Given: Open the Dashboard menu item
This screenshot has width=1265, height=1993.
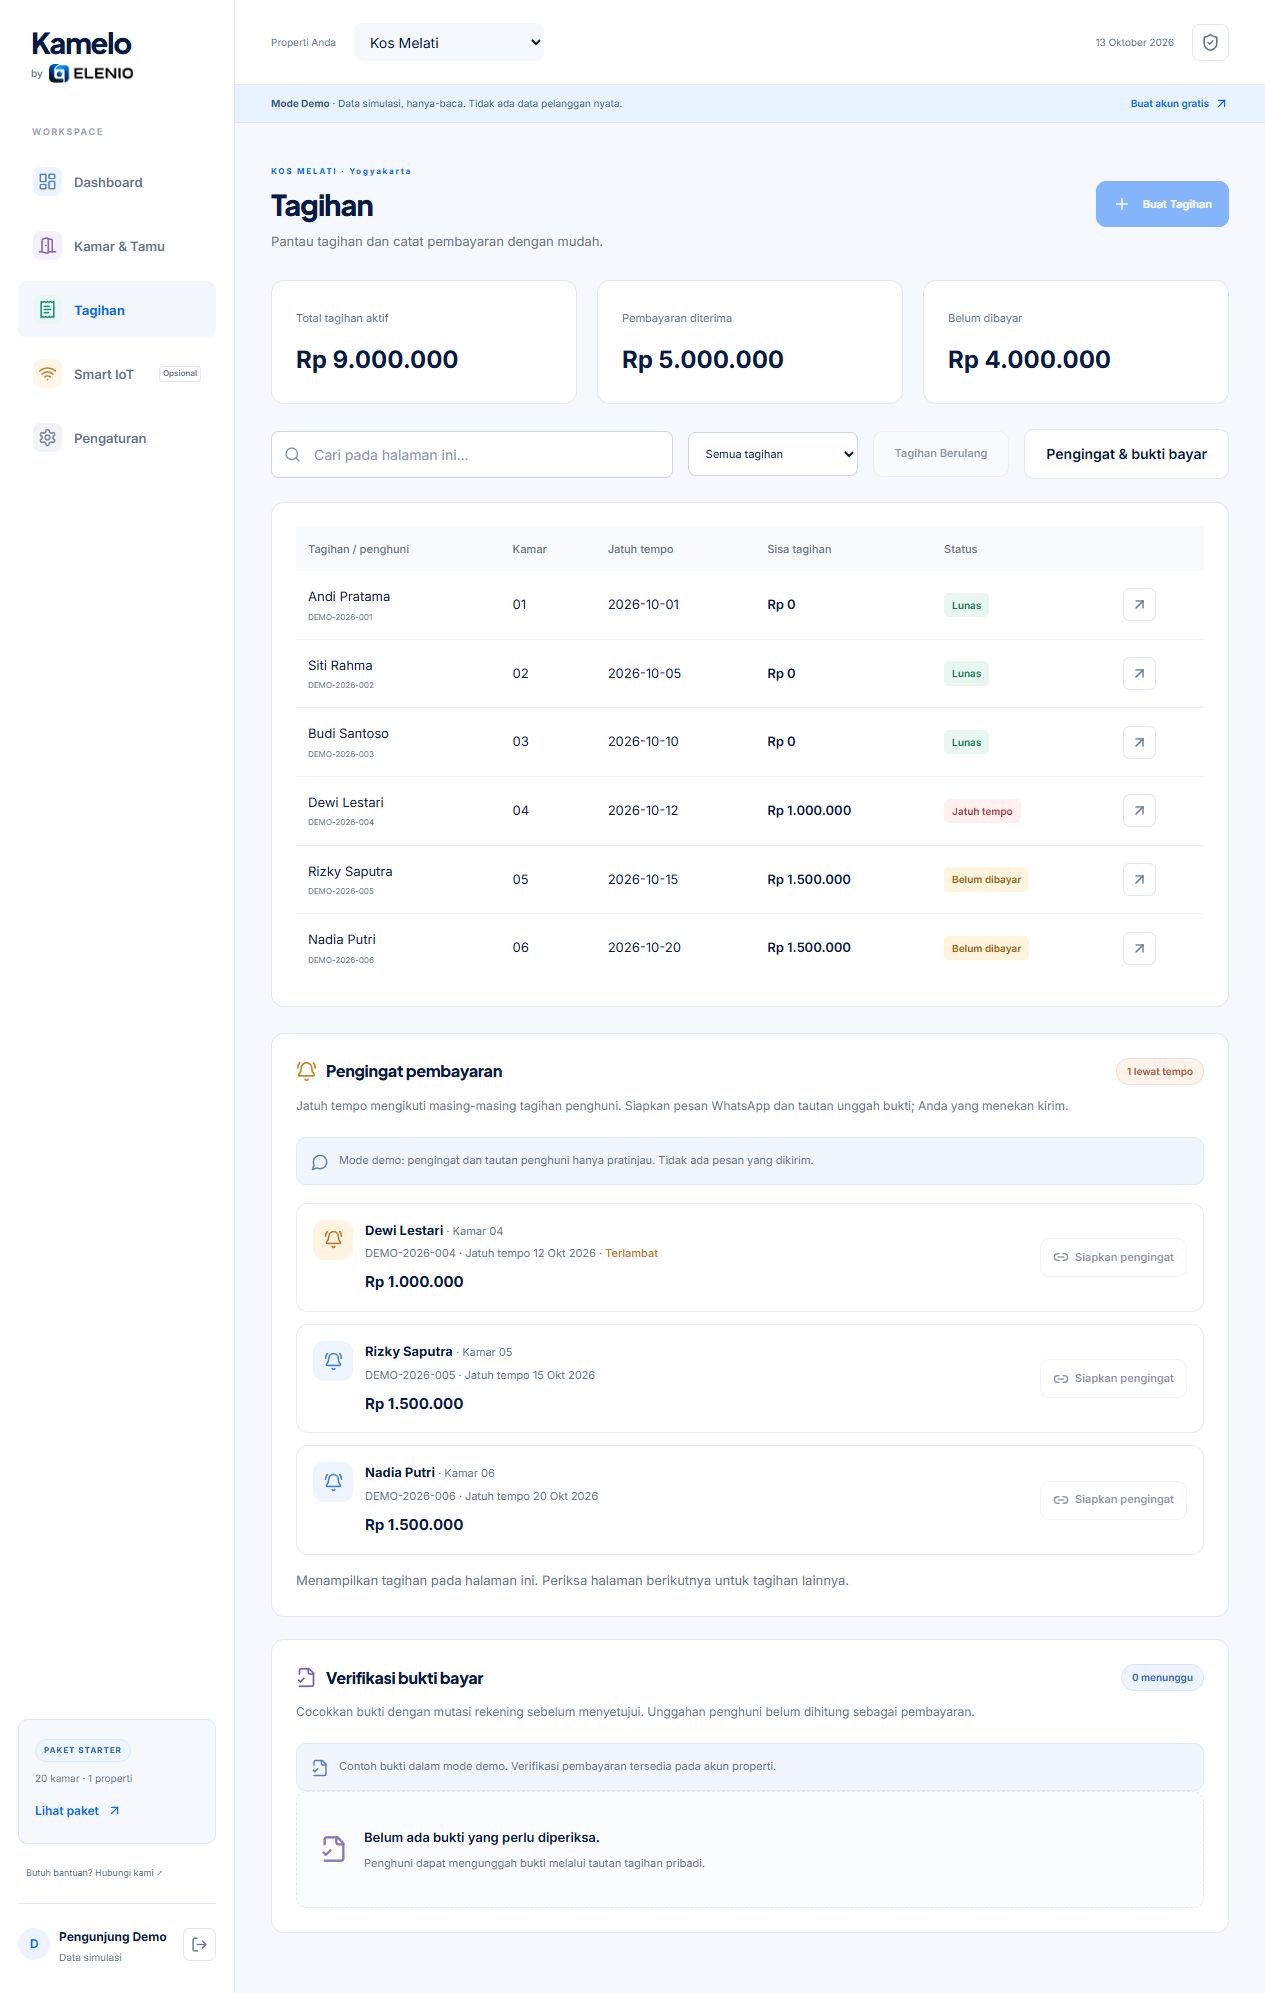Looking at the screenshot, I should 117,182.
